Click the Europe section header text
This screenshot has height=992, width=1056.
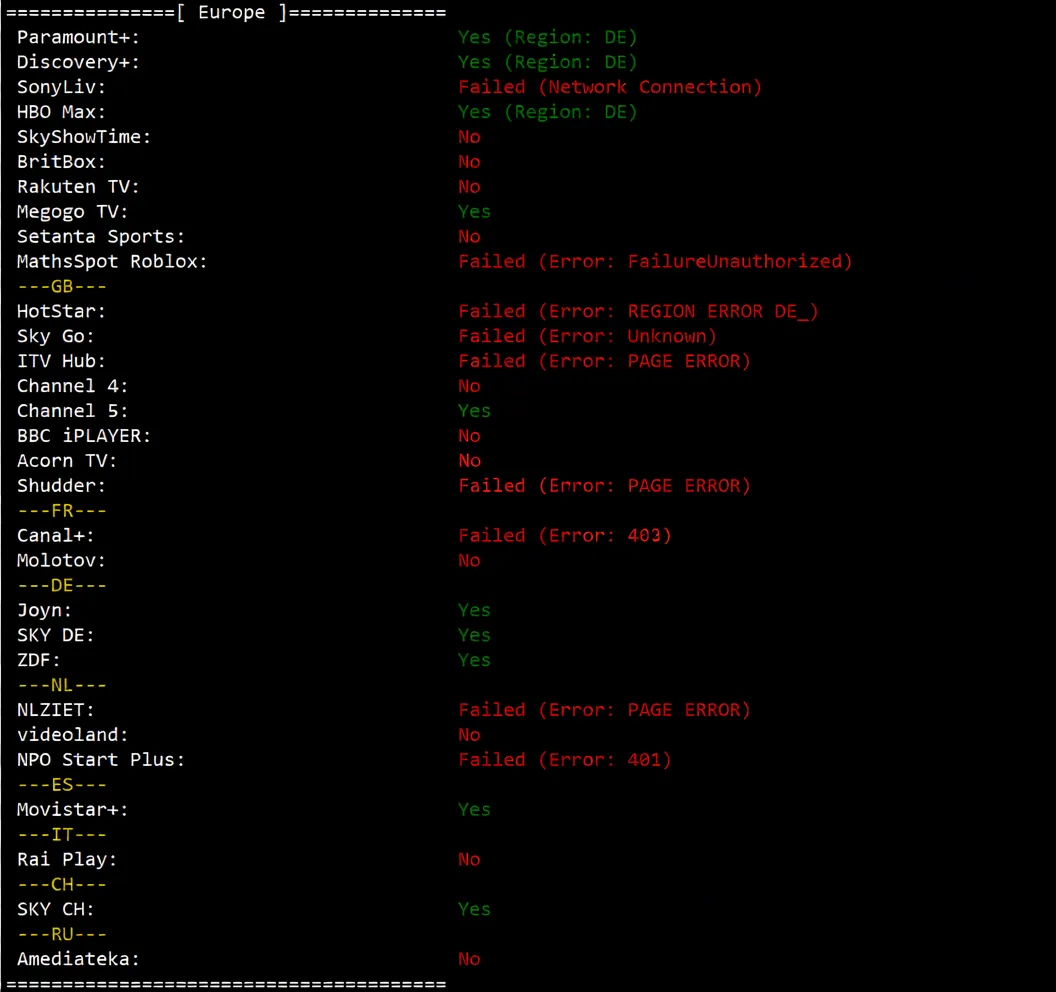[232, 12]
